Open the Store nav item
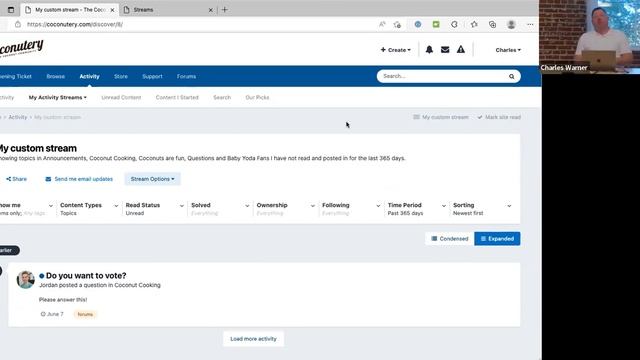 pyautogui.click(x=121, y=76)
